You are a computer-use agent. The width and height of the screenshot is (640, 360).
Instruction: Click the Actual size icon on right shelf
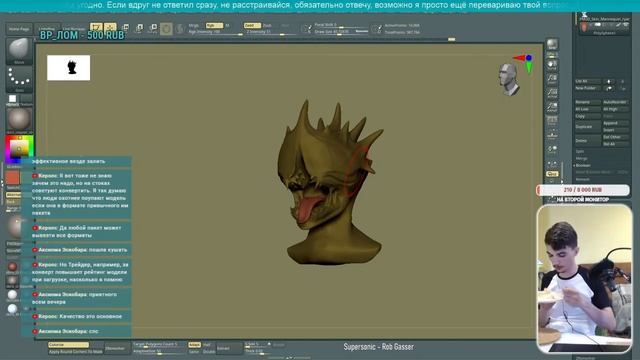click(552, 93)
